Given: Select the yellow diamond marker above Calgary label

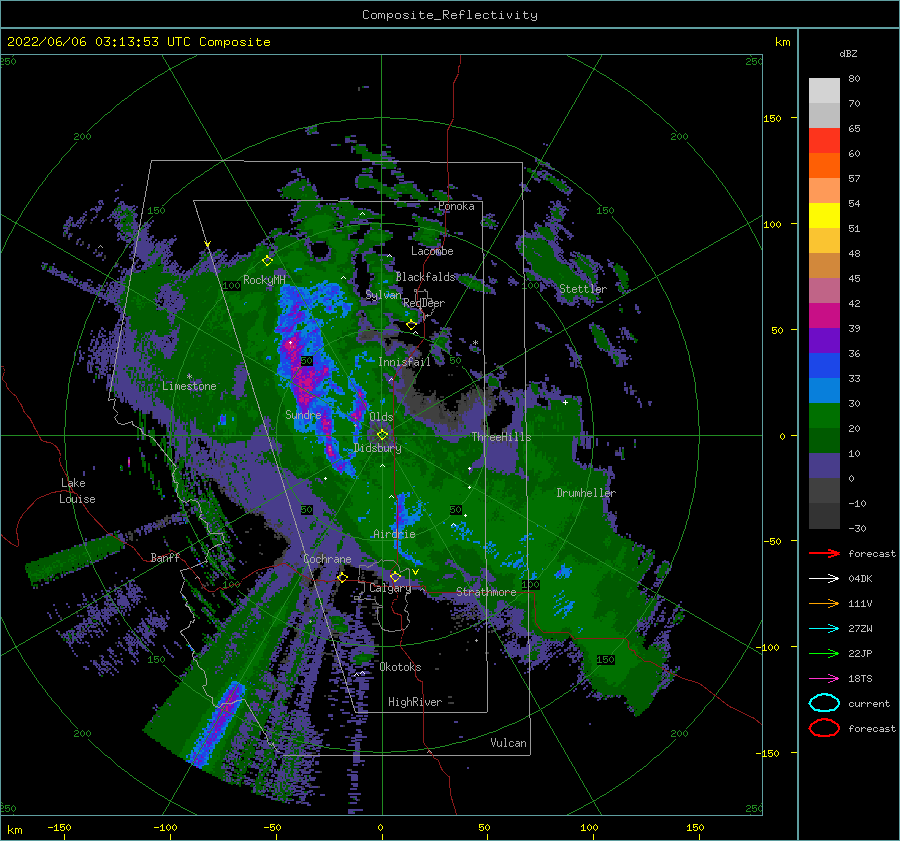Looking at the screenshot, I should coord(395,576).
